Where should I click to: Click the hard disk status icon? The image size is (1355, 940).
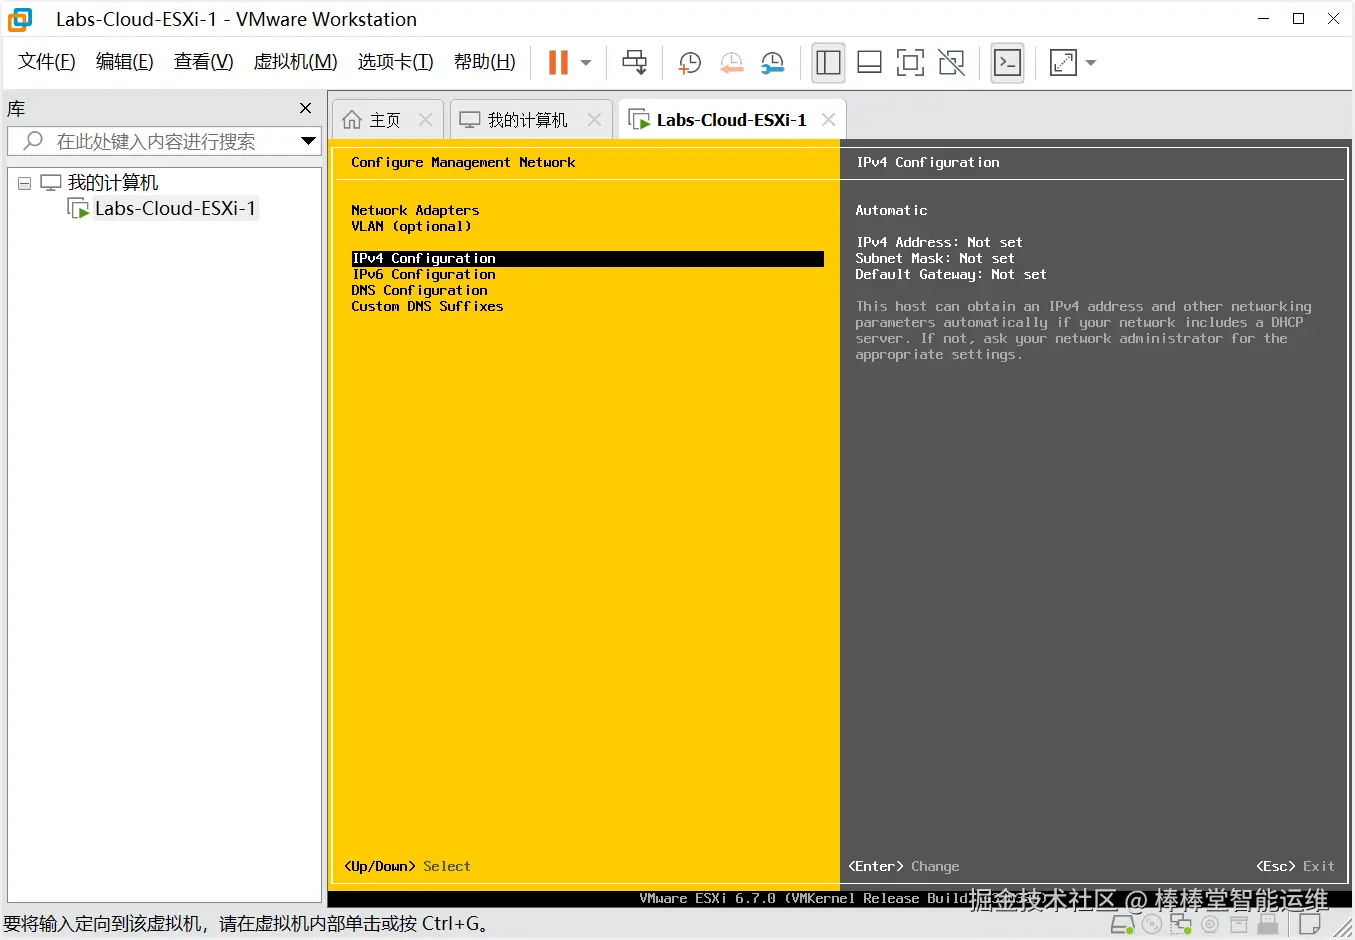[x=1123, y=925]
